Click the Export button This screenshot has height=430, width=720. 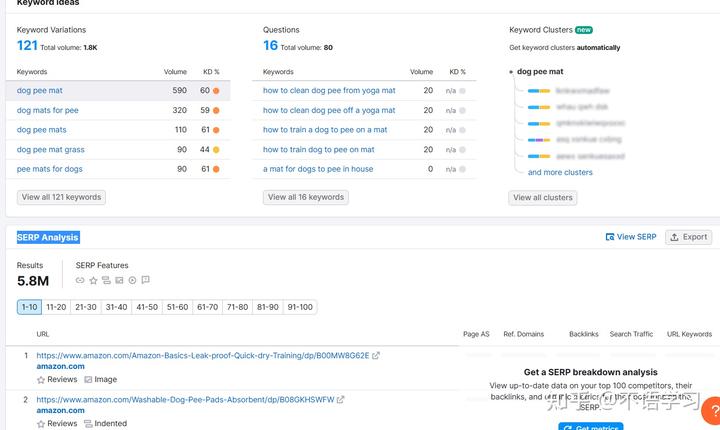click(688, 237)
